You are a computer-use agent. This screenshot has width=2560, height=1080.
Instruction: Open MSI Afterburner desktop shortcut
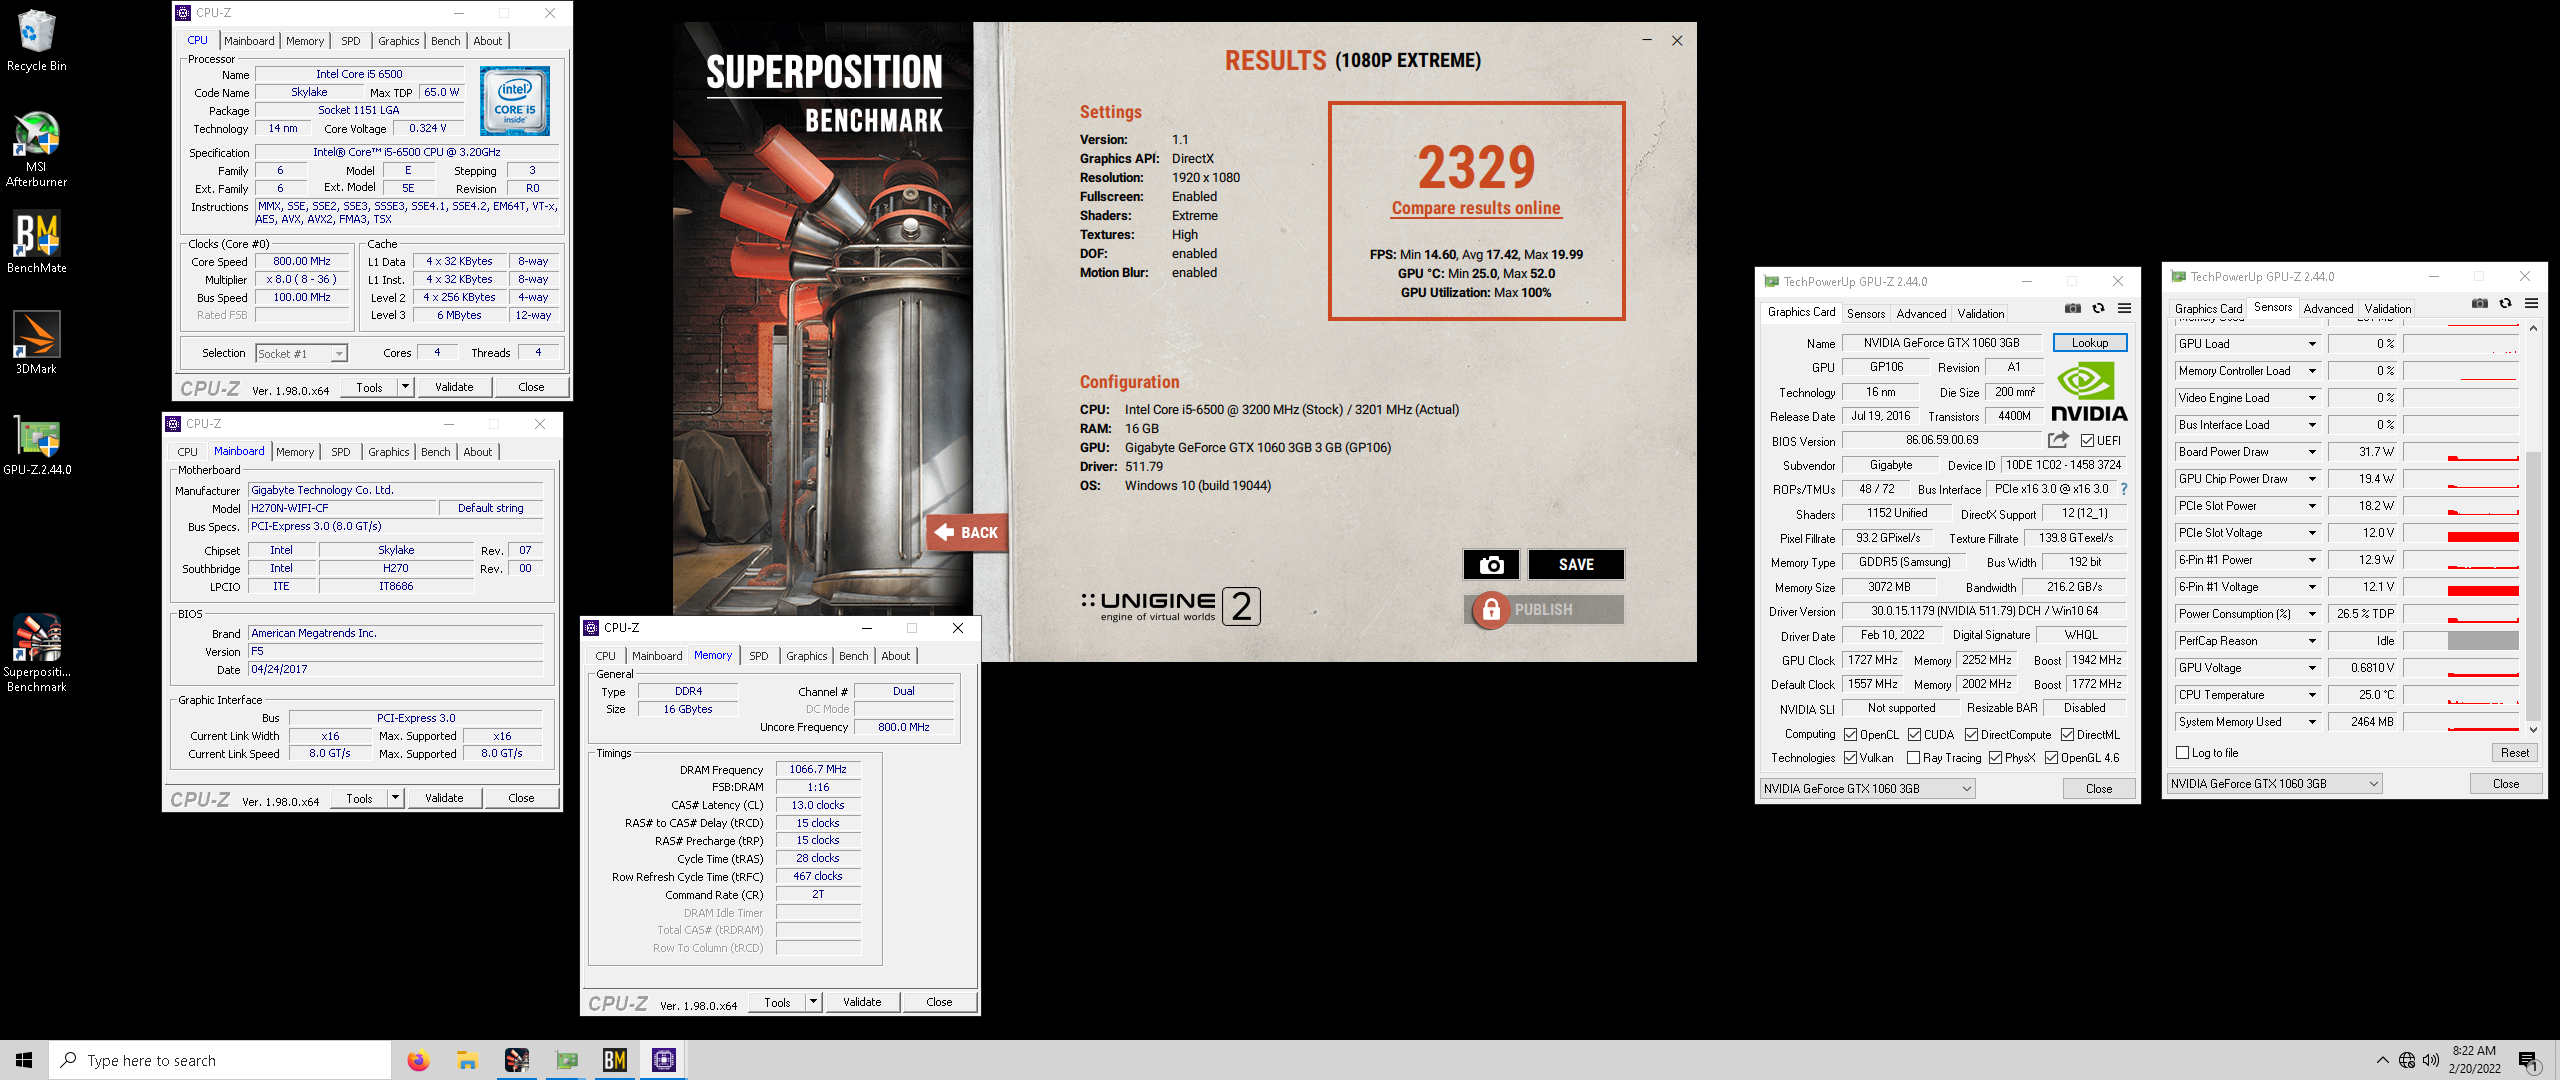point(36,150)
